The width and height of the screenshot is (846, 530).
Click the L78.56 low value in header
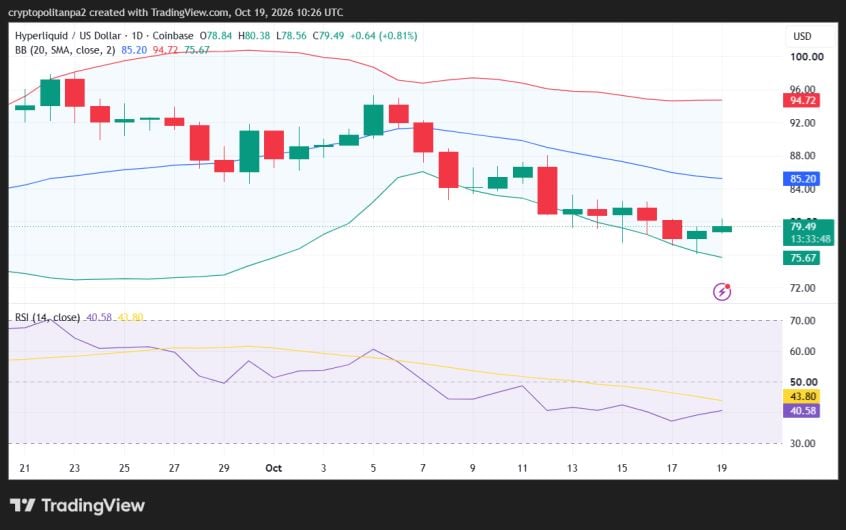pyautogui.click(x=291, y=36)
